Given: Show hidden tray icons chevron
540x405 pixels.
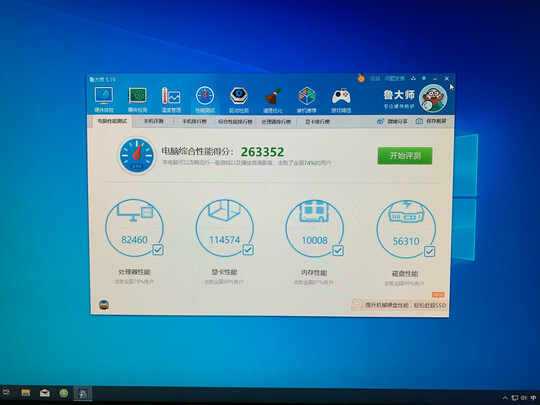Looking at the screenshot, I should coord(505,398).
